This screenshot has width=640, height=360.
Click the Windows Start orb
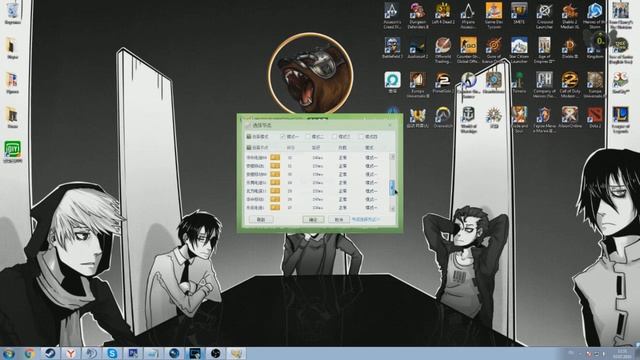coord(9,353)
